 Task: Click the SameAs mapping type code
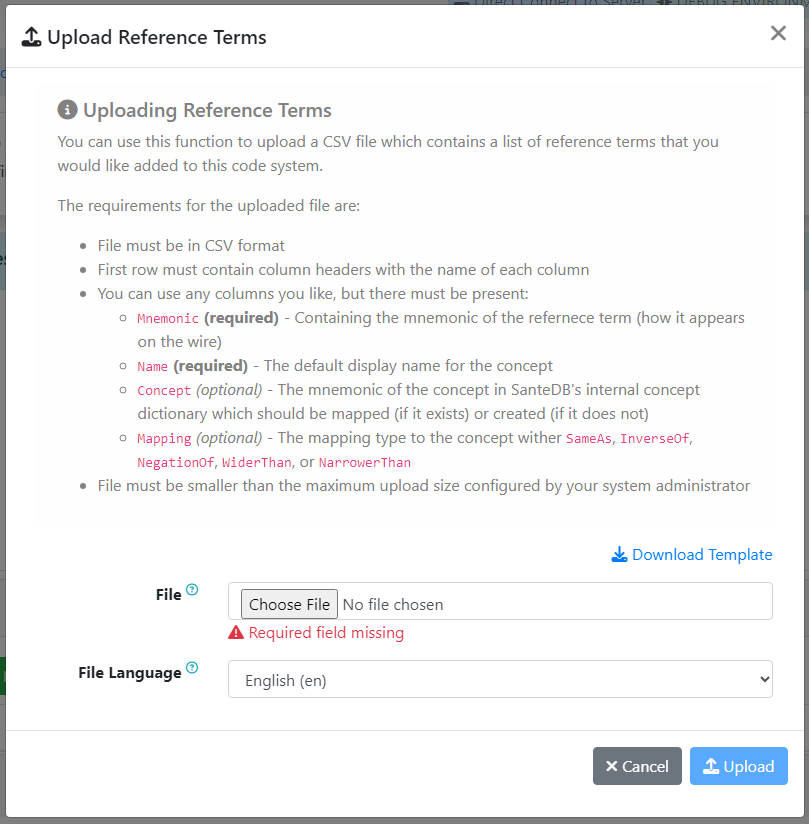coord(588,439)
